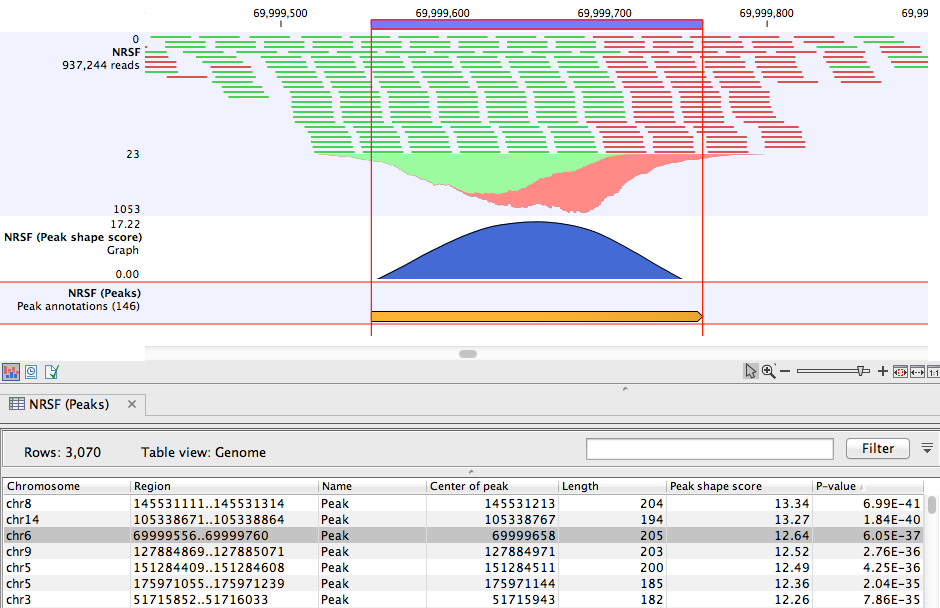Open the element info clipboard icon
This screenshot has height=608, width=940.
click(x=52, y=371)
